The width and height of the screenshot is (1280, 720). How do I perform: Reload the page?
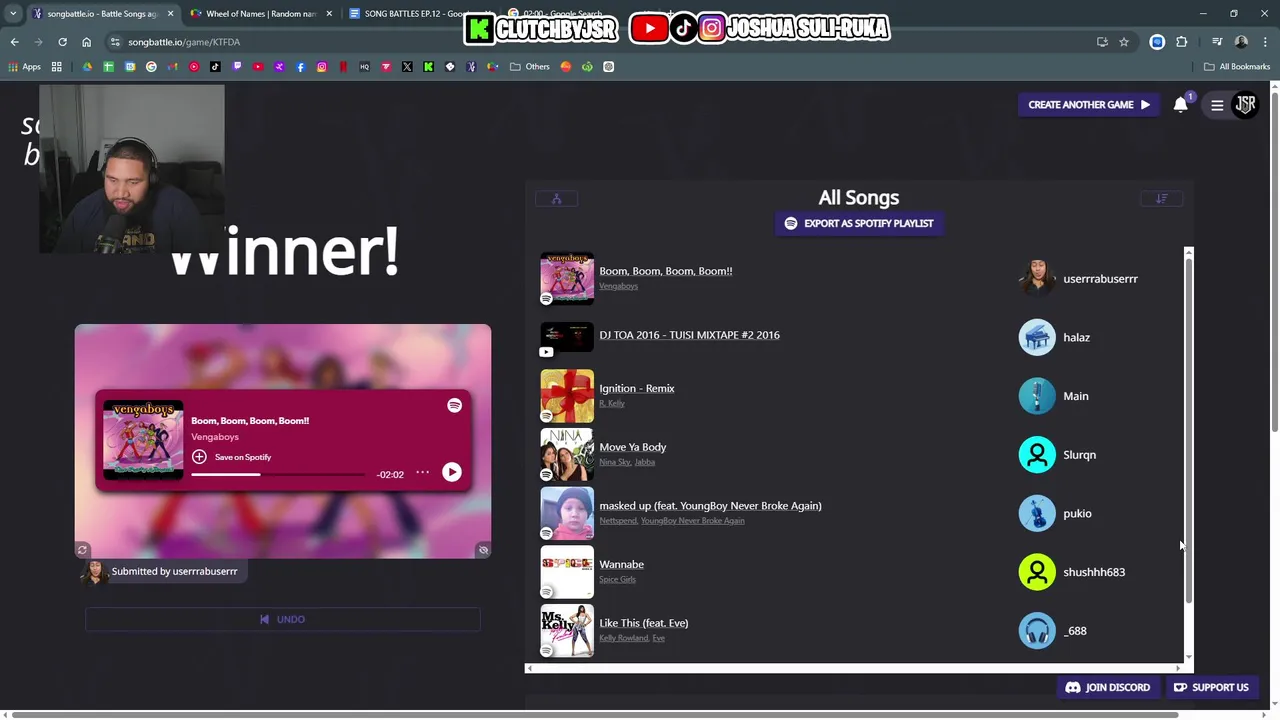pyautogui.click(x=62, y=42)
